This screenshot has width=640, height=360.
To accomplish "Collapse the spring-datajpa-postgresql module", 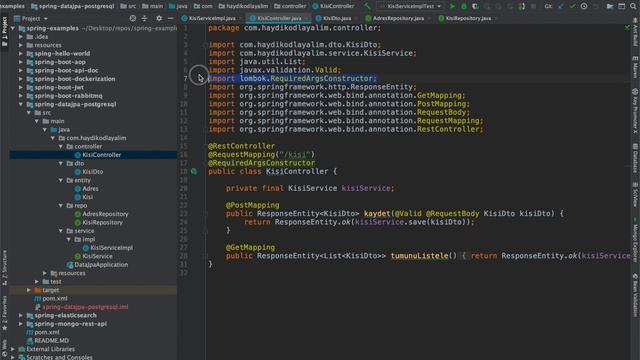I will click(x=21, y=104).
